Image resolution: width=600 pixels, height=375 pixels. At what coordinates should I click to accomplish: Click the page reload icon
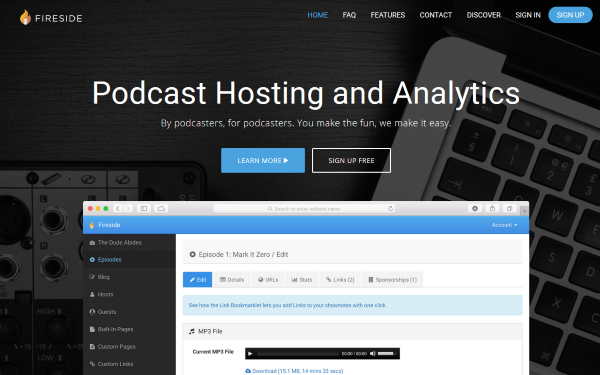(390, 209)
